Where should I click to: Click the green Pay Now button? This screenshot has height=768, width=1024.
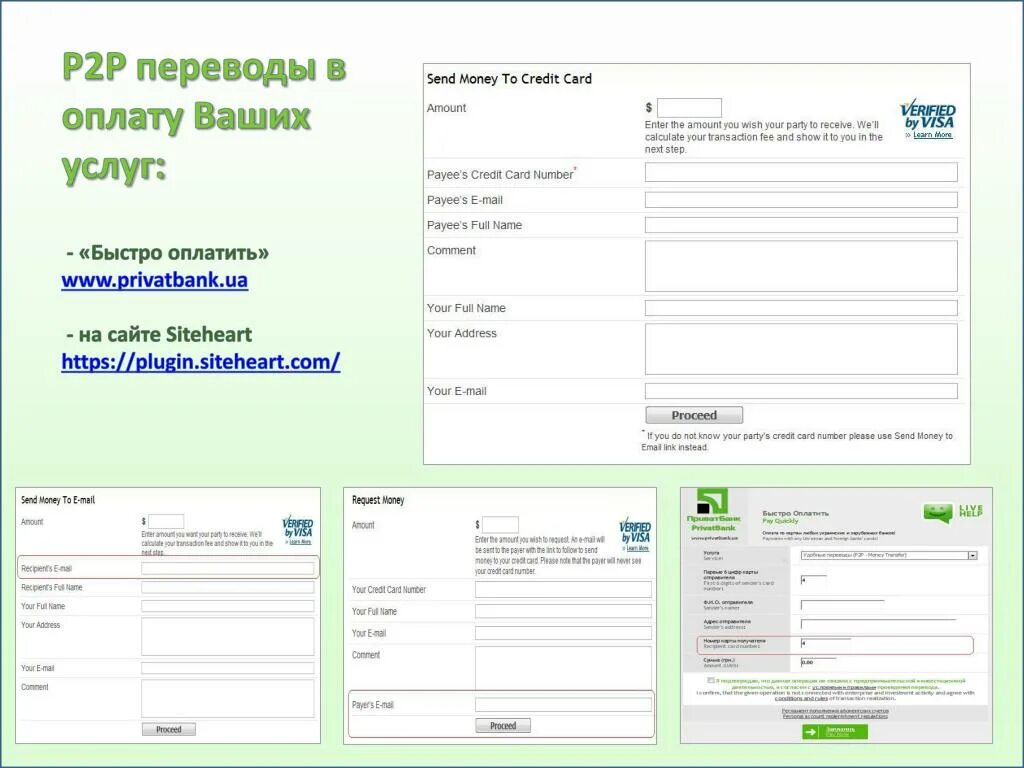(x=835, y=731)
